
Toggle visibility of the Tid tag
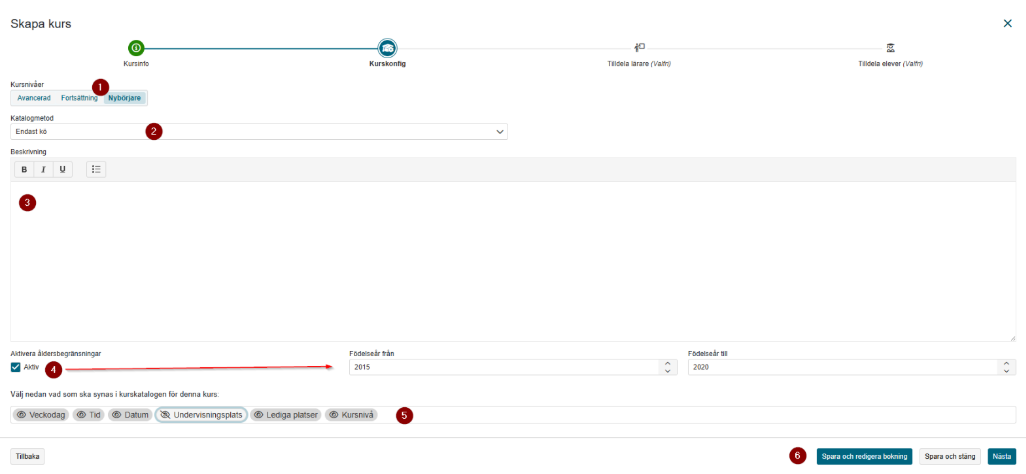click(x=88, y=415)
